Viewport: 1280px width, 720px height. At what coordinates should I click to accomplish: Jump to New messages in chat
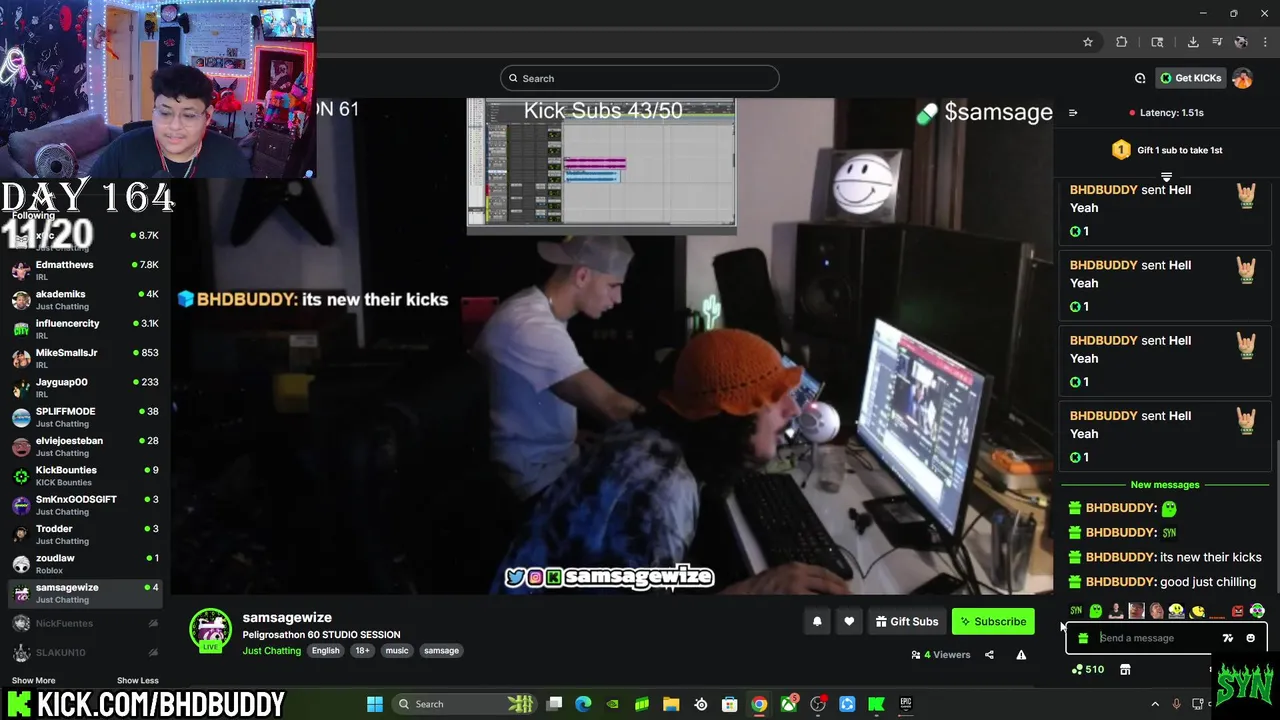coord(1165,485)
